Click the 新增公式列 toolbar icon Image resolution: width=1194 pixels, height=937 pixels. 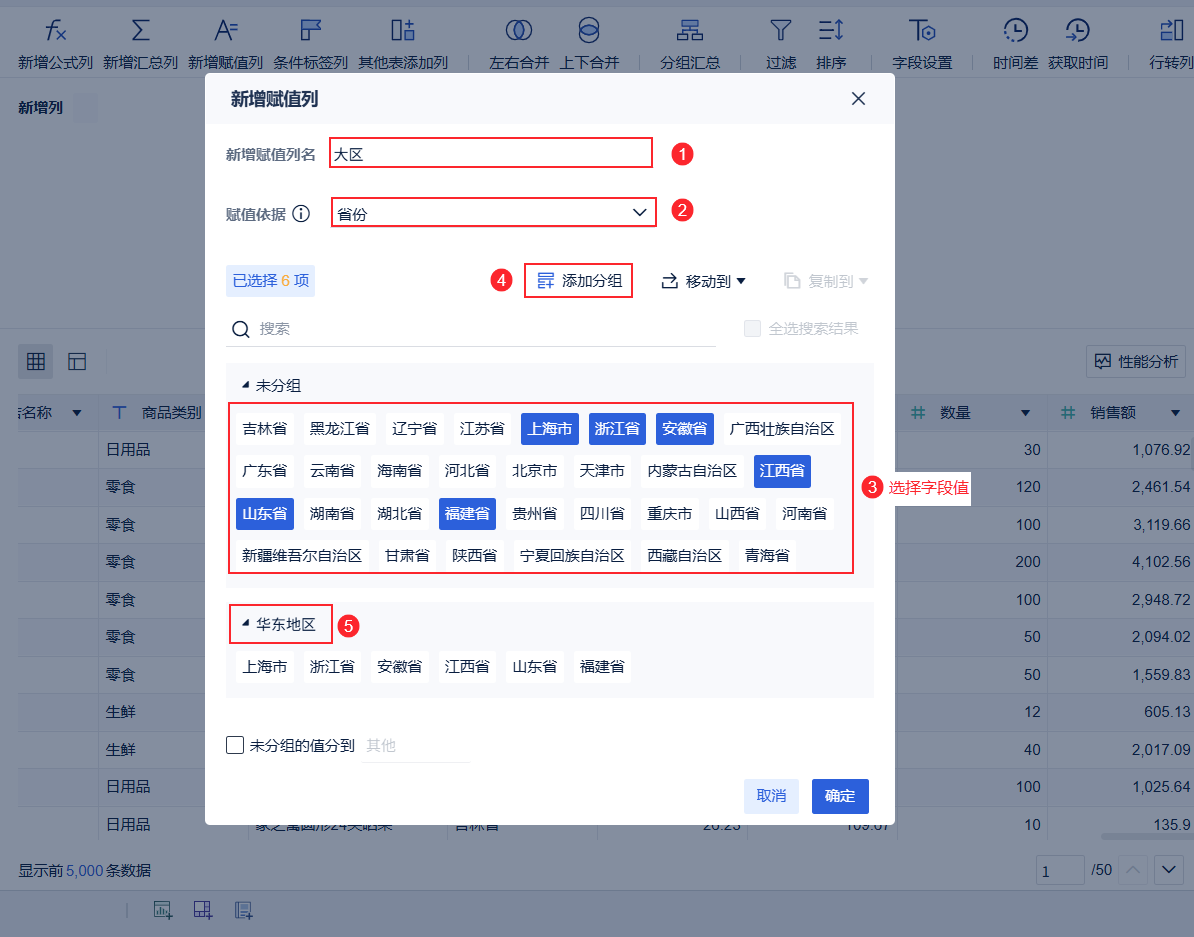point(56,31)
